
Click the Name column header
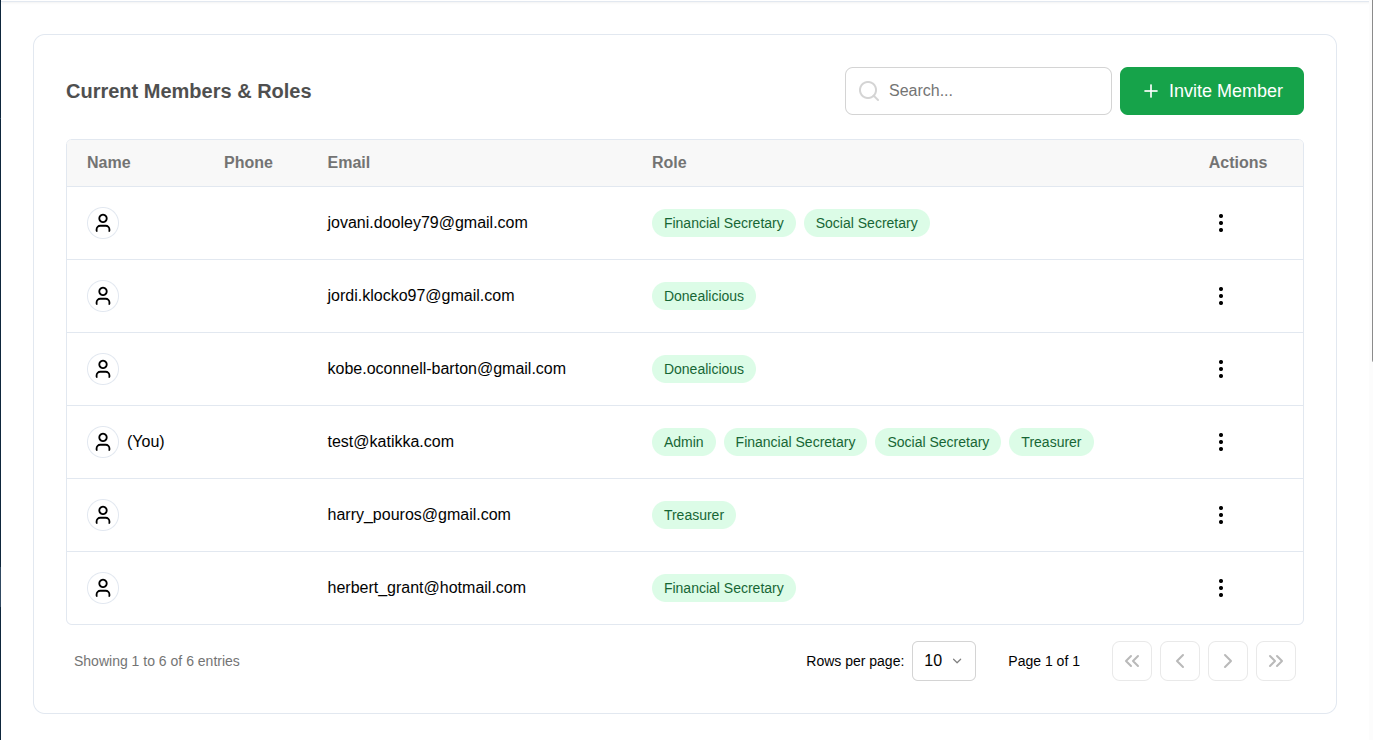coord(109,163)
